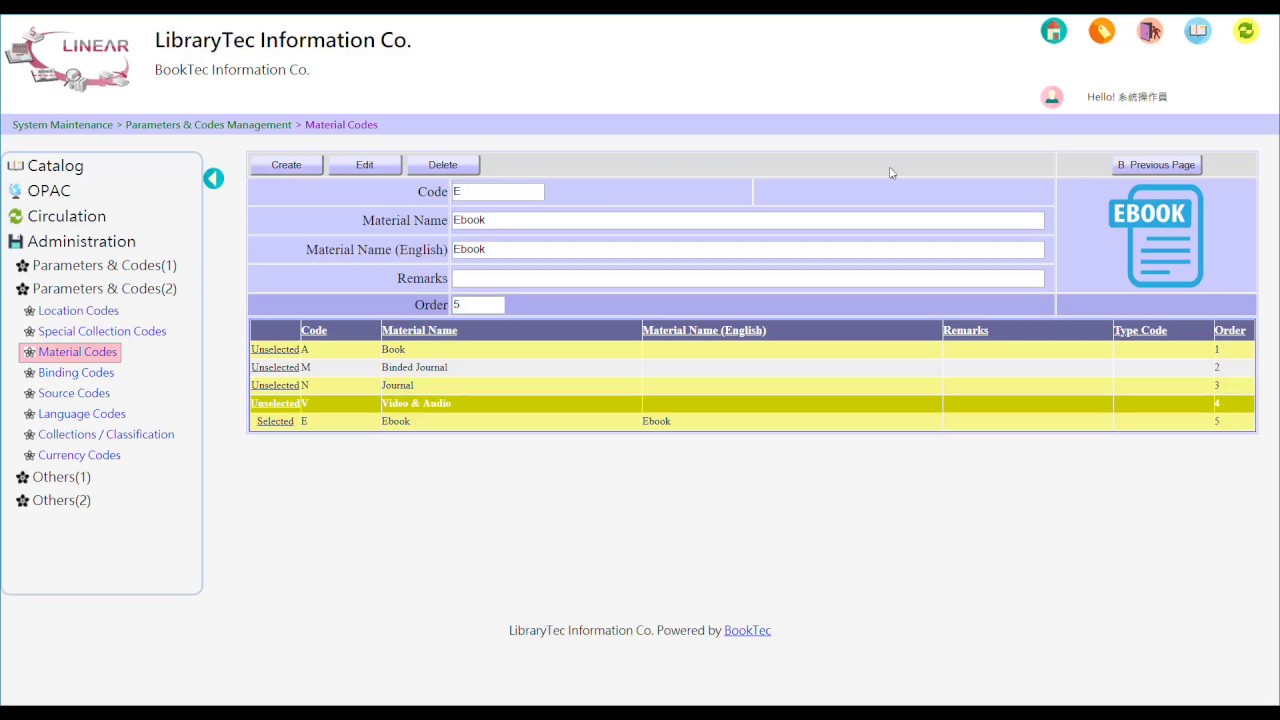This screenshot has height=720, width=1280.
Task: Open Currency Codes page
Action: click(x=79, y=456)
